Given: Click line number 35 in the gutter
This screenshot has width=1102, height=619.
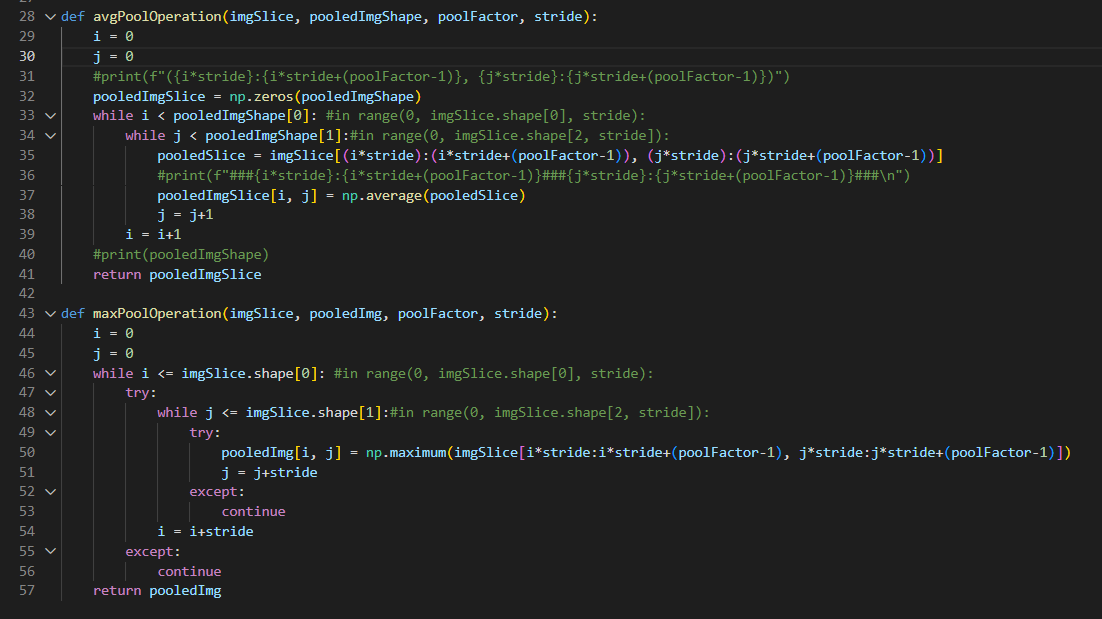Looking at the screenshot, I should [27, 155].
